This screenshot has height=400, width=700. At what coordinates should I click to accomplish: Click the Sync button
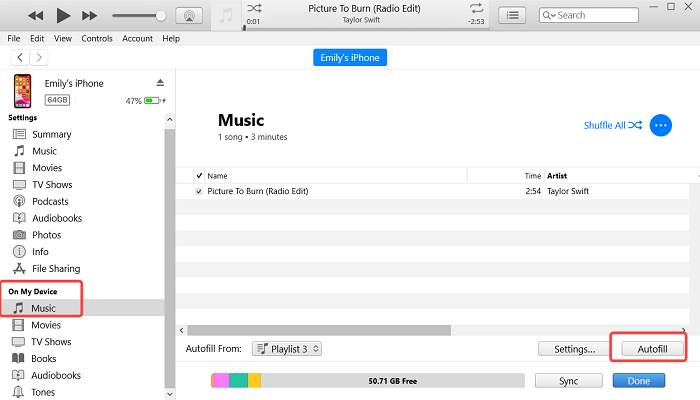click(569, 381)
